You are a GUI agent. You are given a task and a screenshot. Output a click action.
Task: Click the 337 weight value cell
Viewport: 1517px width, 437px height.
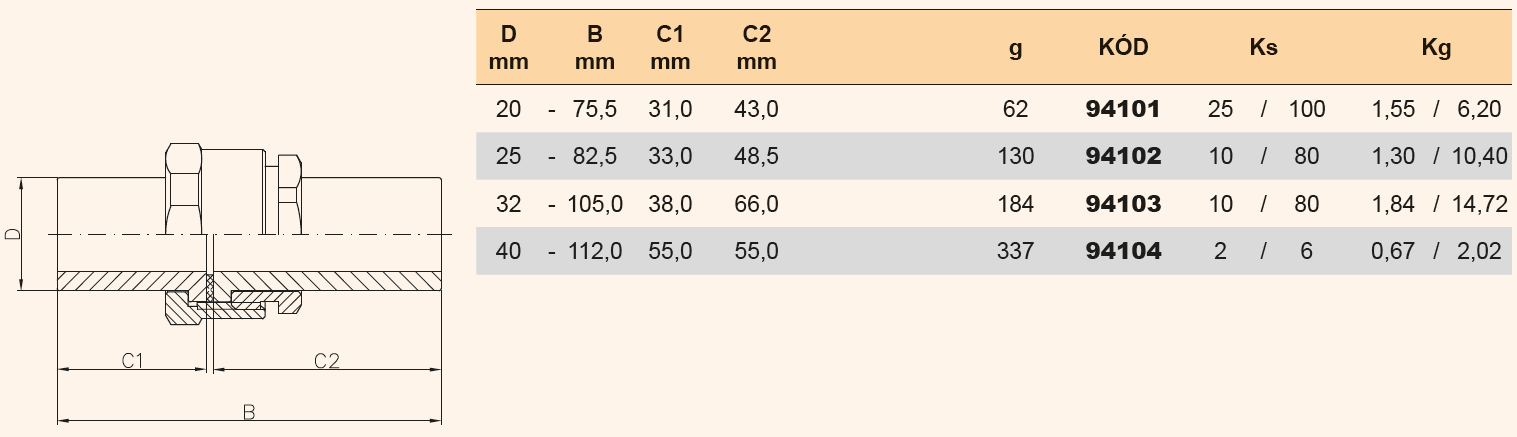(1015, 251)
